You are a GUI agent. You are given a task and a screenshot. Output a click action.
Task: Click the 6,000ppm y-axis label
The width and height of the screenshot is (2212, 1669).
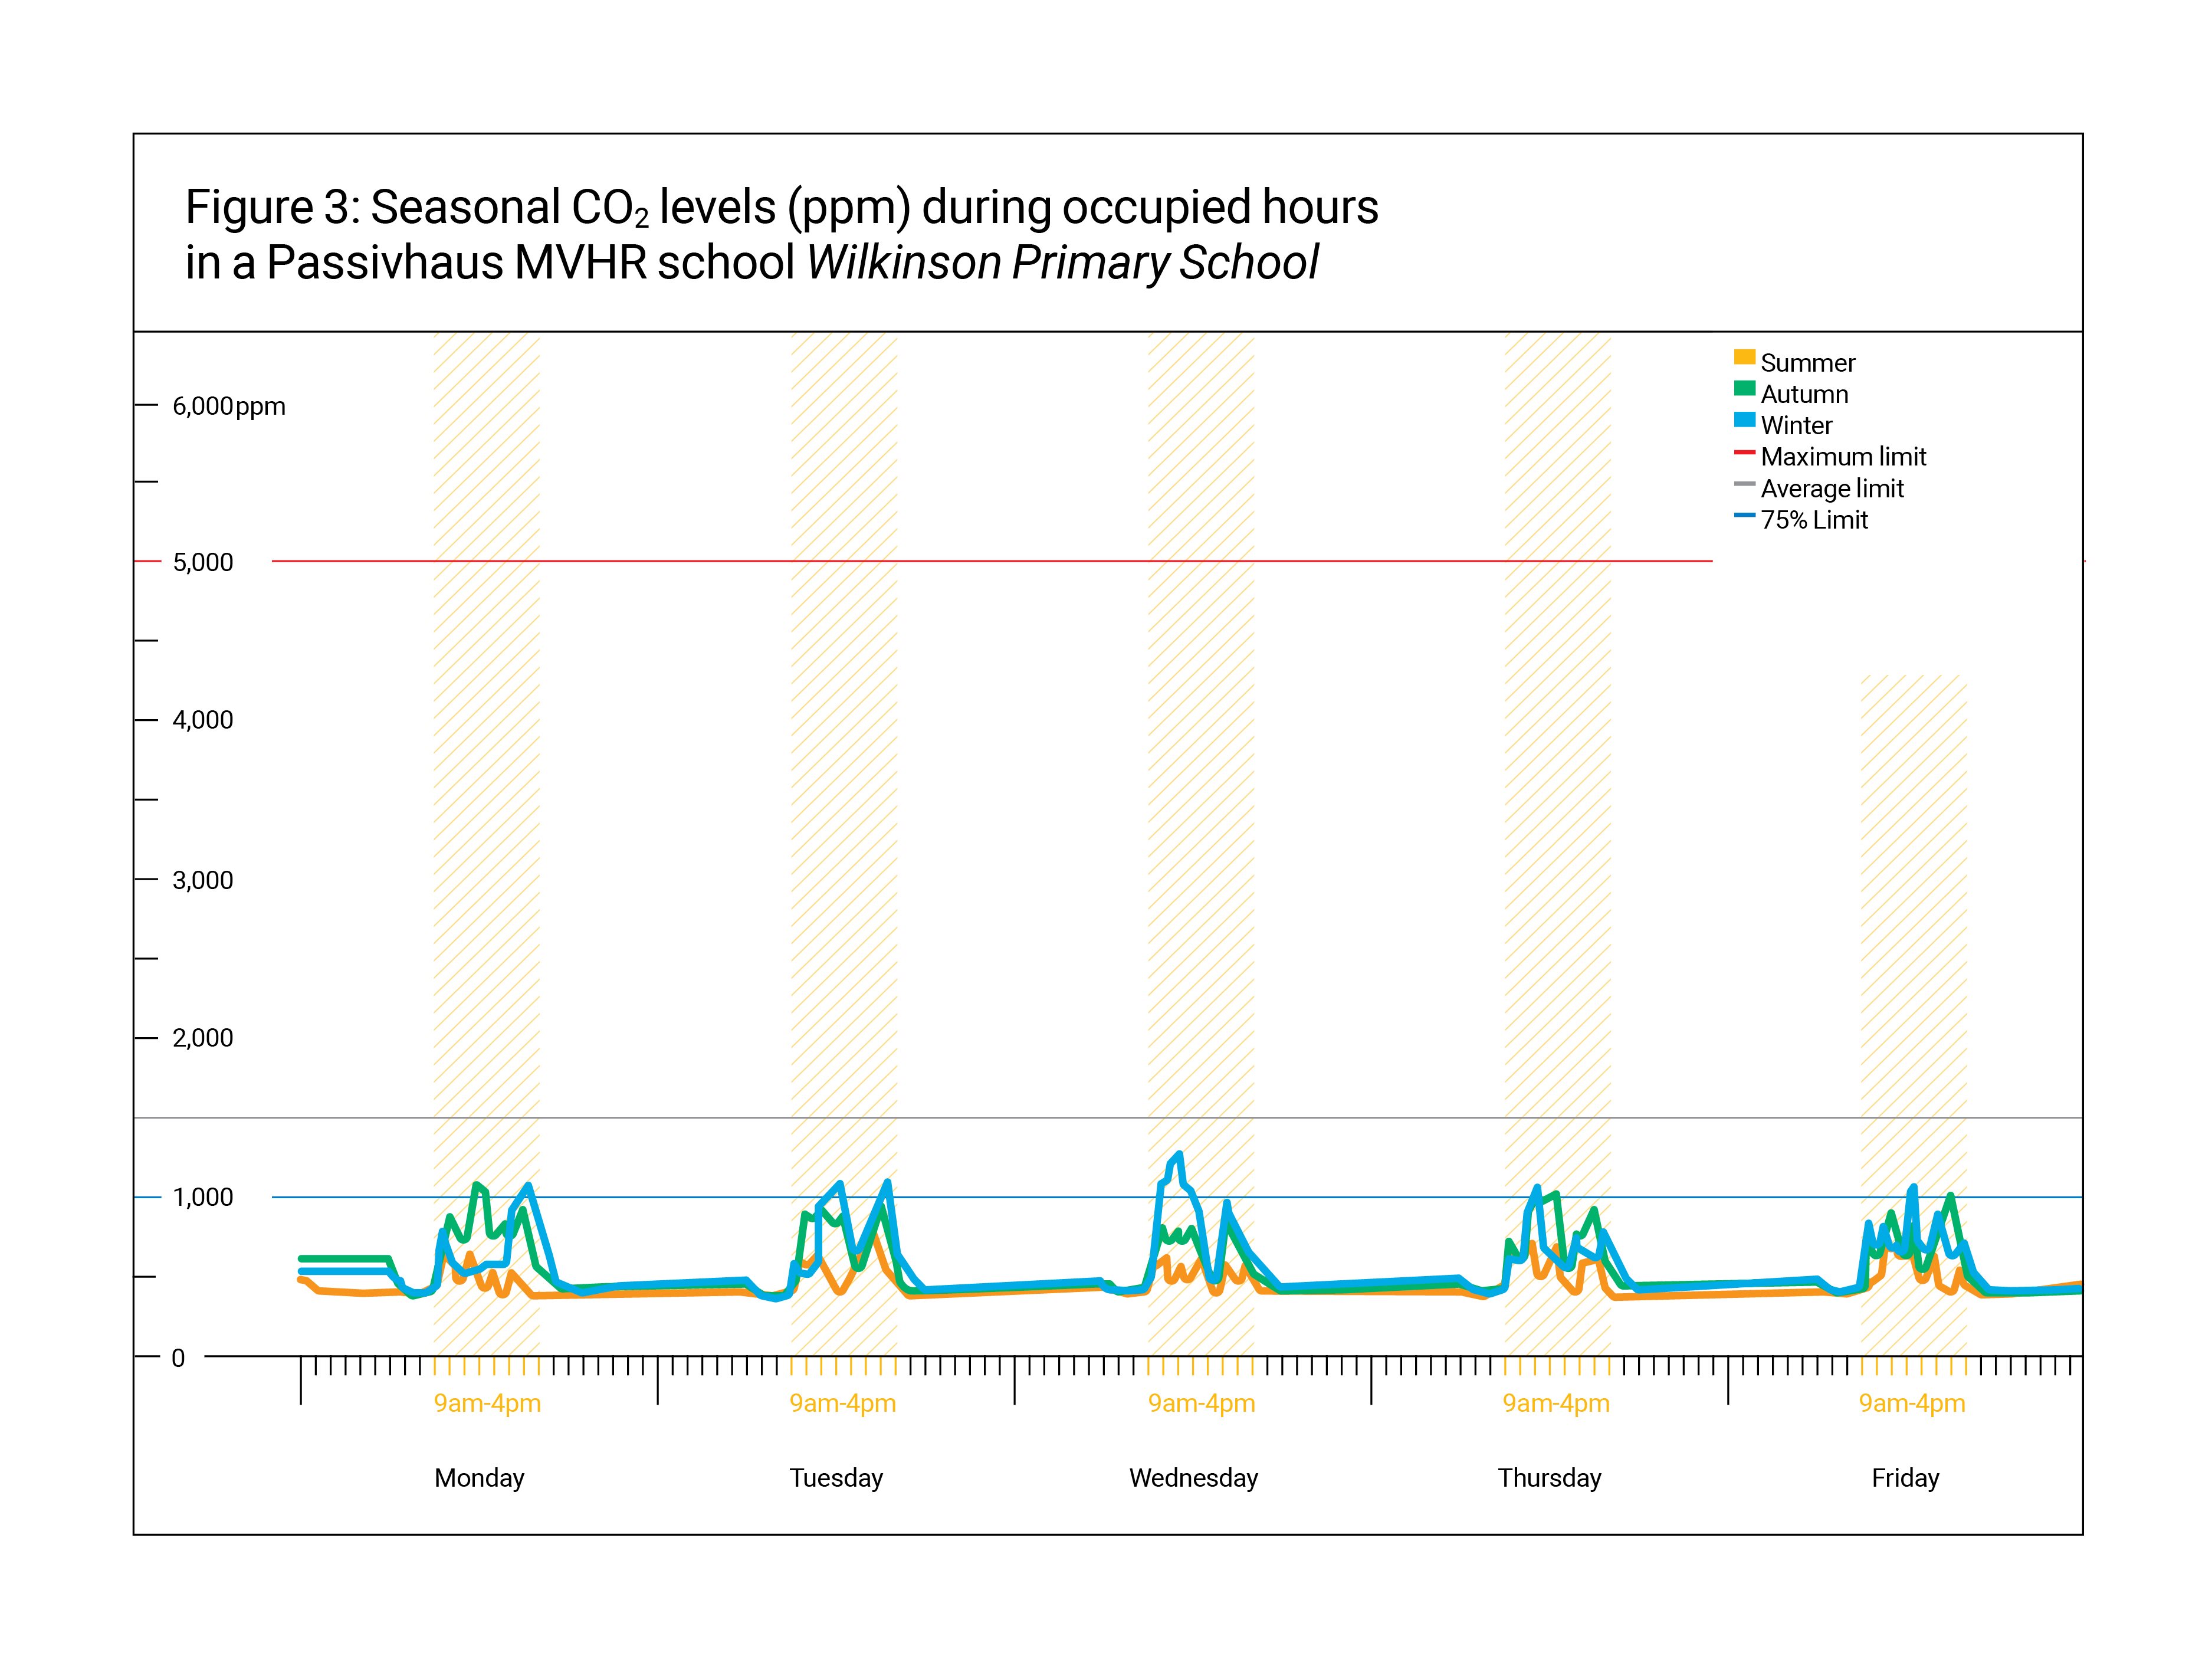pos(229,406)
